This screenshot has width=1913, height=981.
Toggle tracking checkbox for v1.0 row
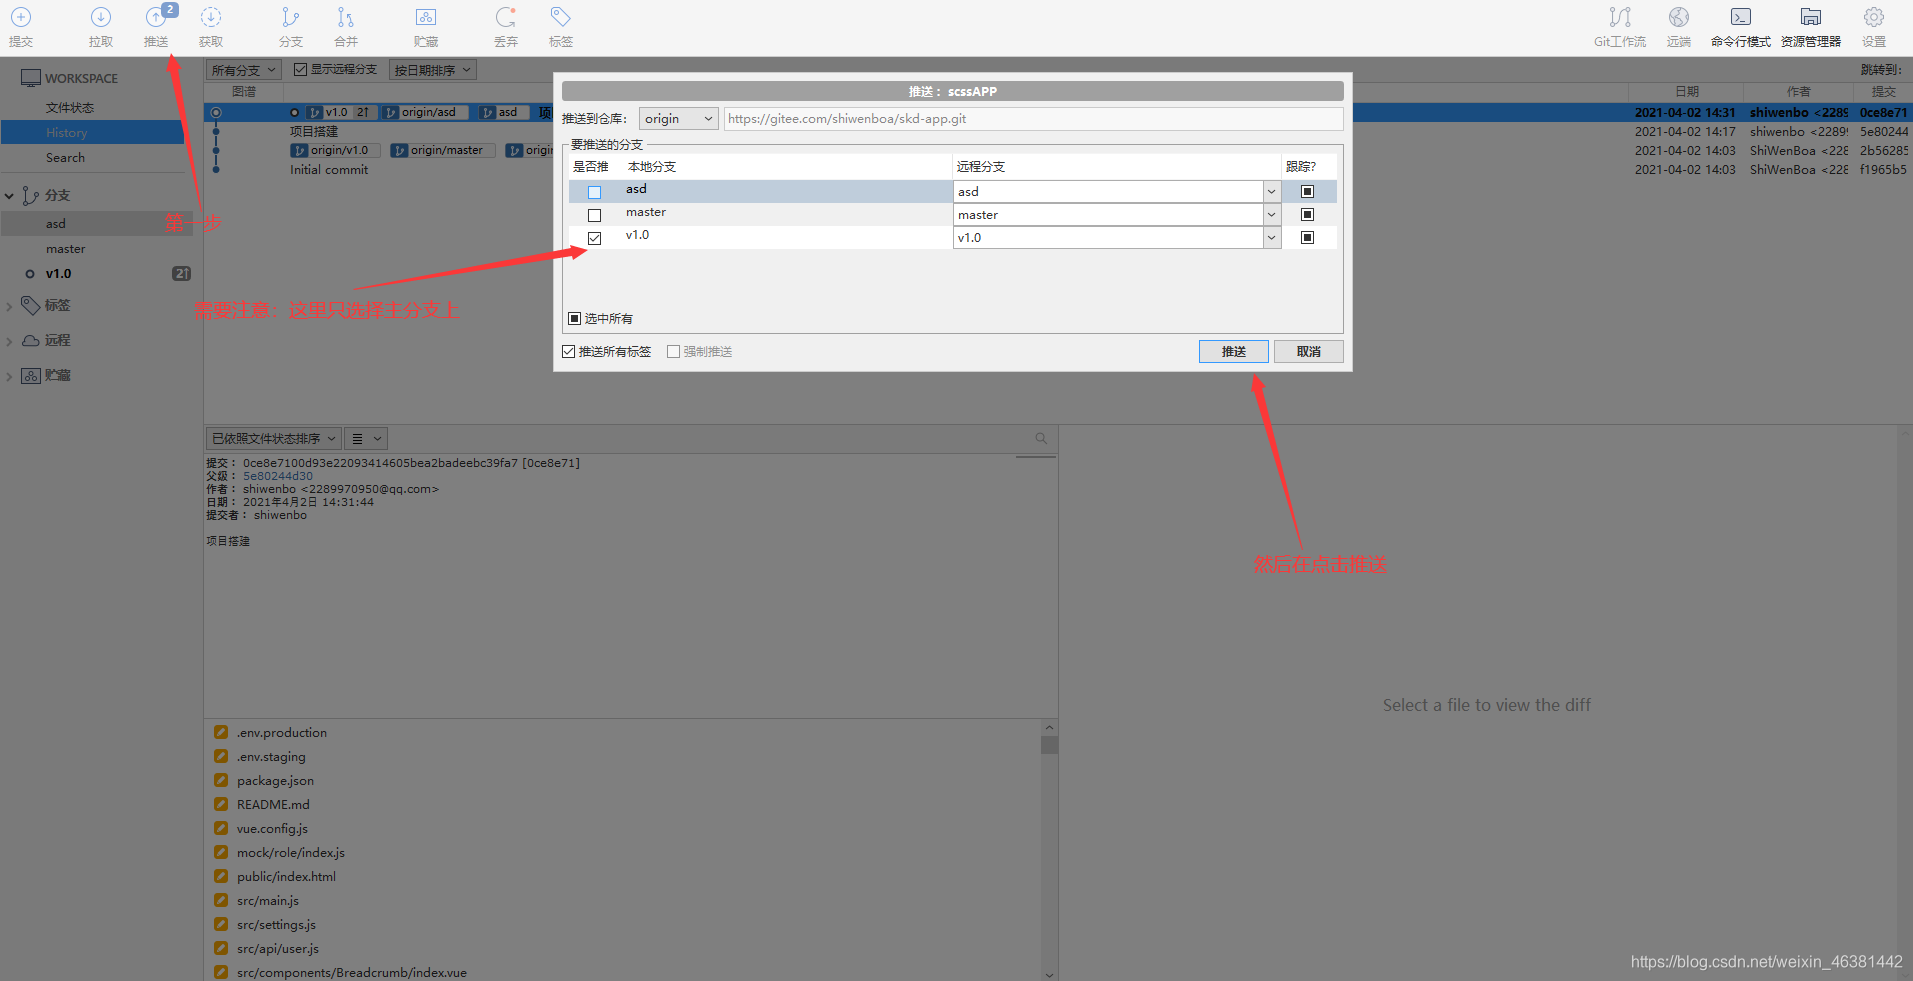pos(1307,237)
